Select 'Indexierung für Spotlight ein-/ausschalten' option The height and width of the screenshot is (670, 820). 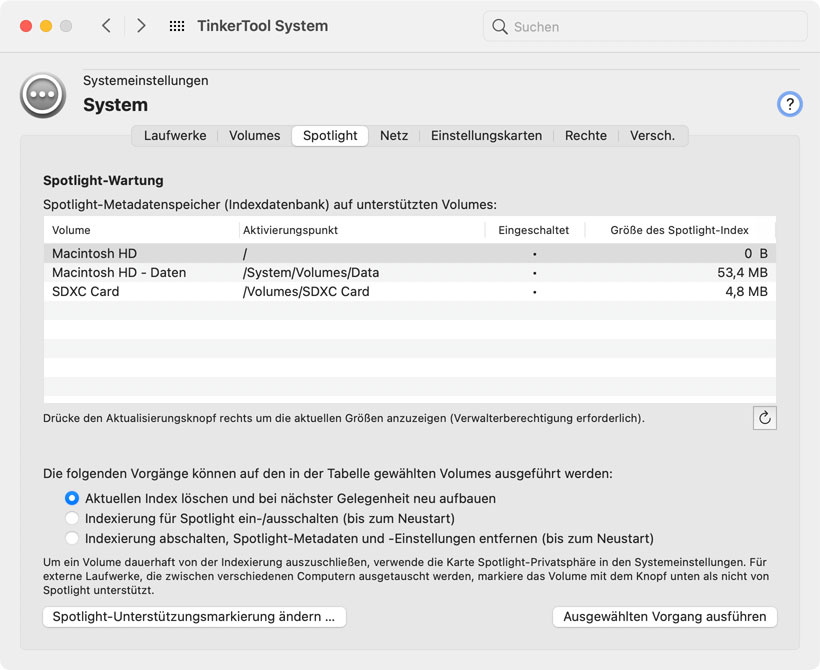tap(72, 518)
